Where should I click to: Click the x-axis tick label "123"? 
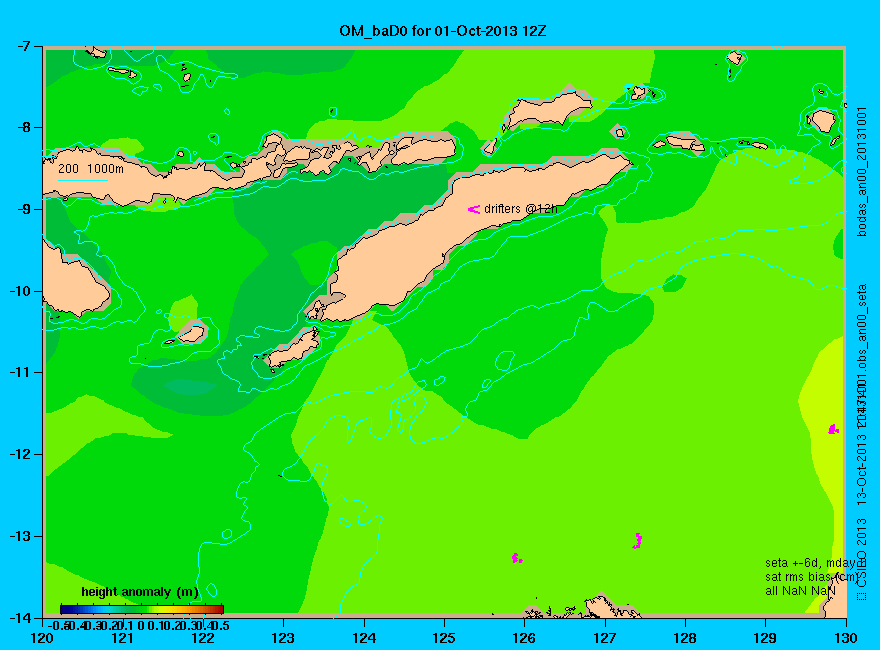(283, 638)
